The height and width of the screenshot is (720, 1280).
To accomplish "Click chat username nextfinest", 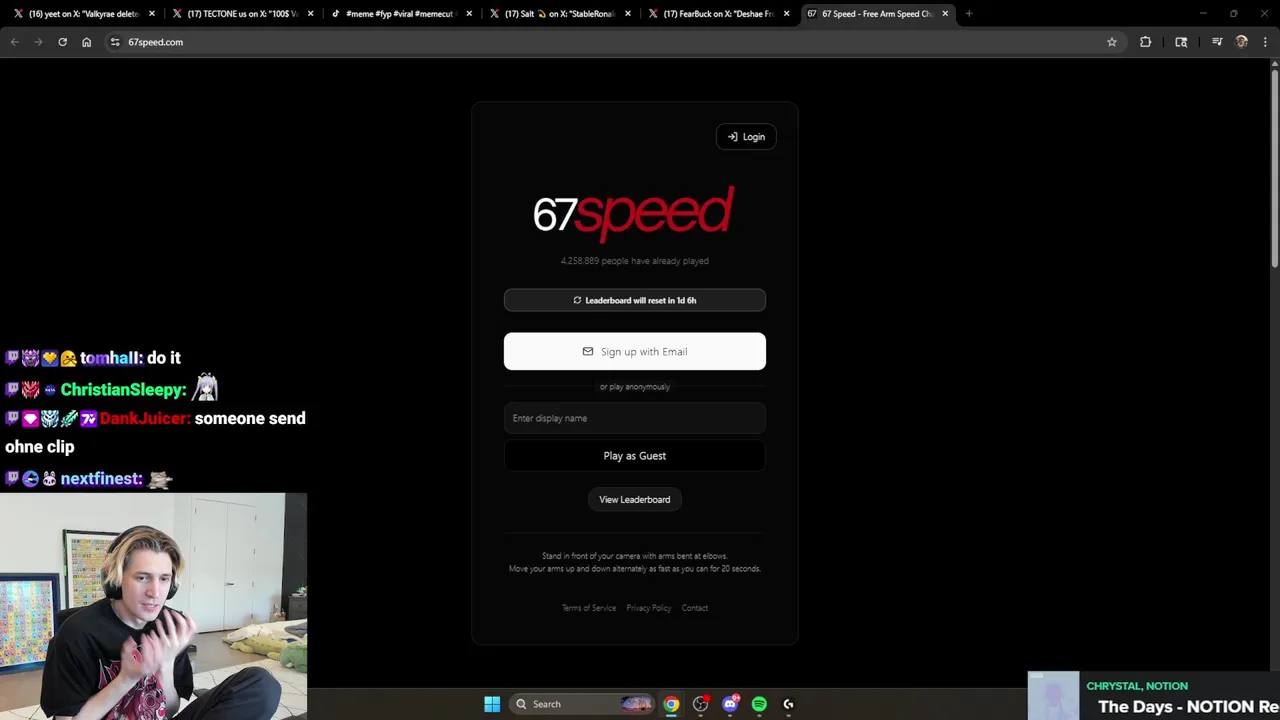I will tap(100, 479).
